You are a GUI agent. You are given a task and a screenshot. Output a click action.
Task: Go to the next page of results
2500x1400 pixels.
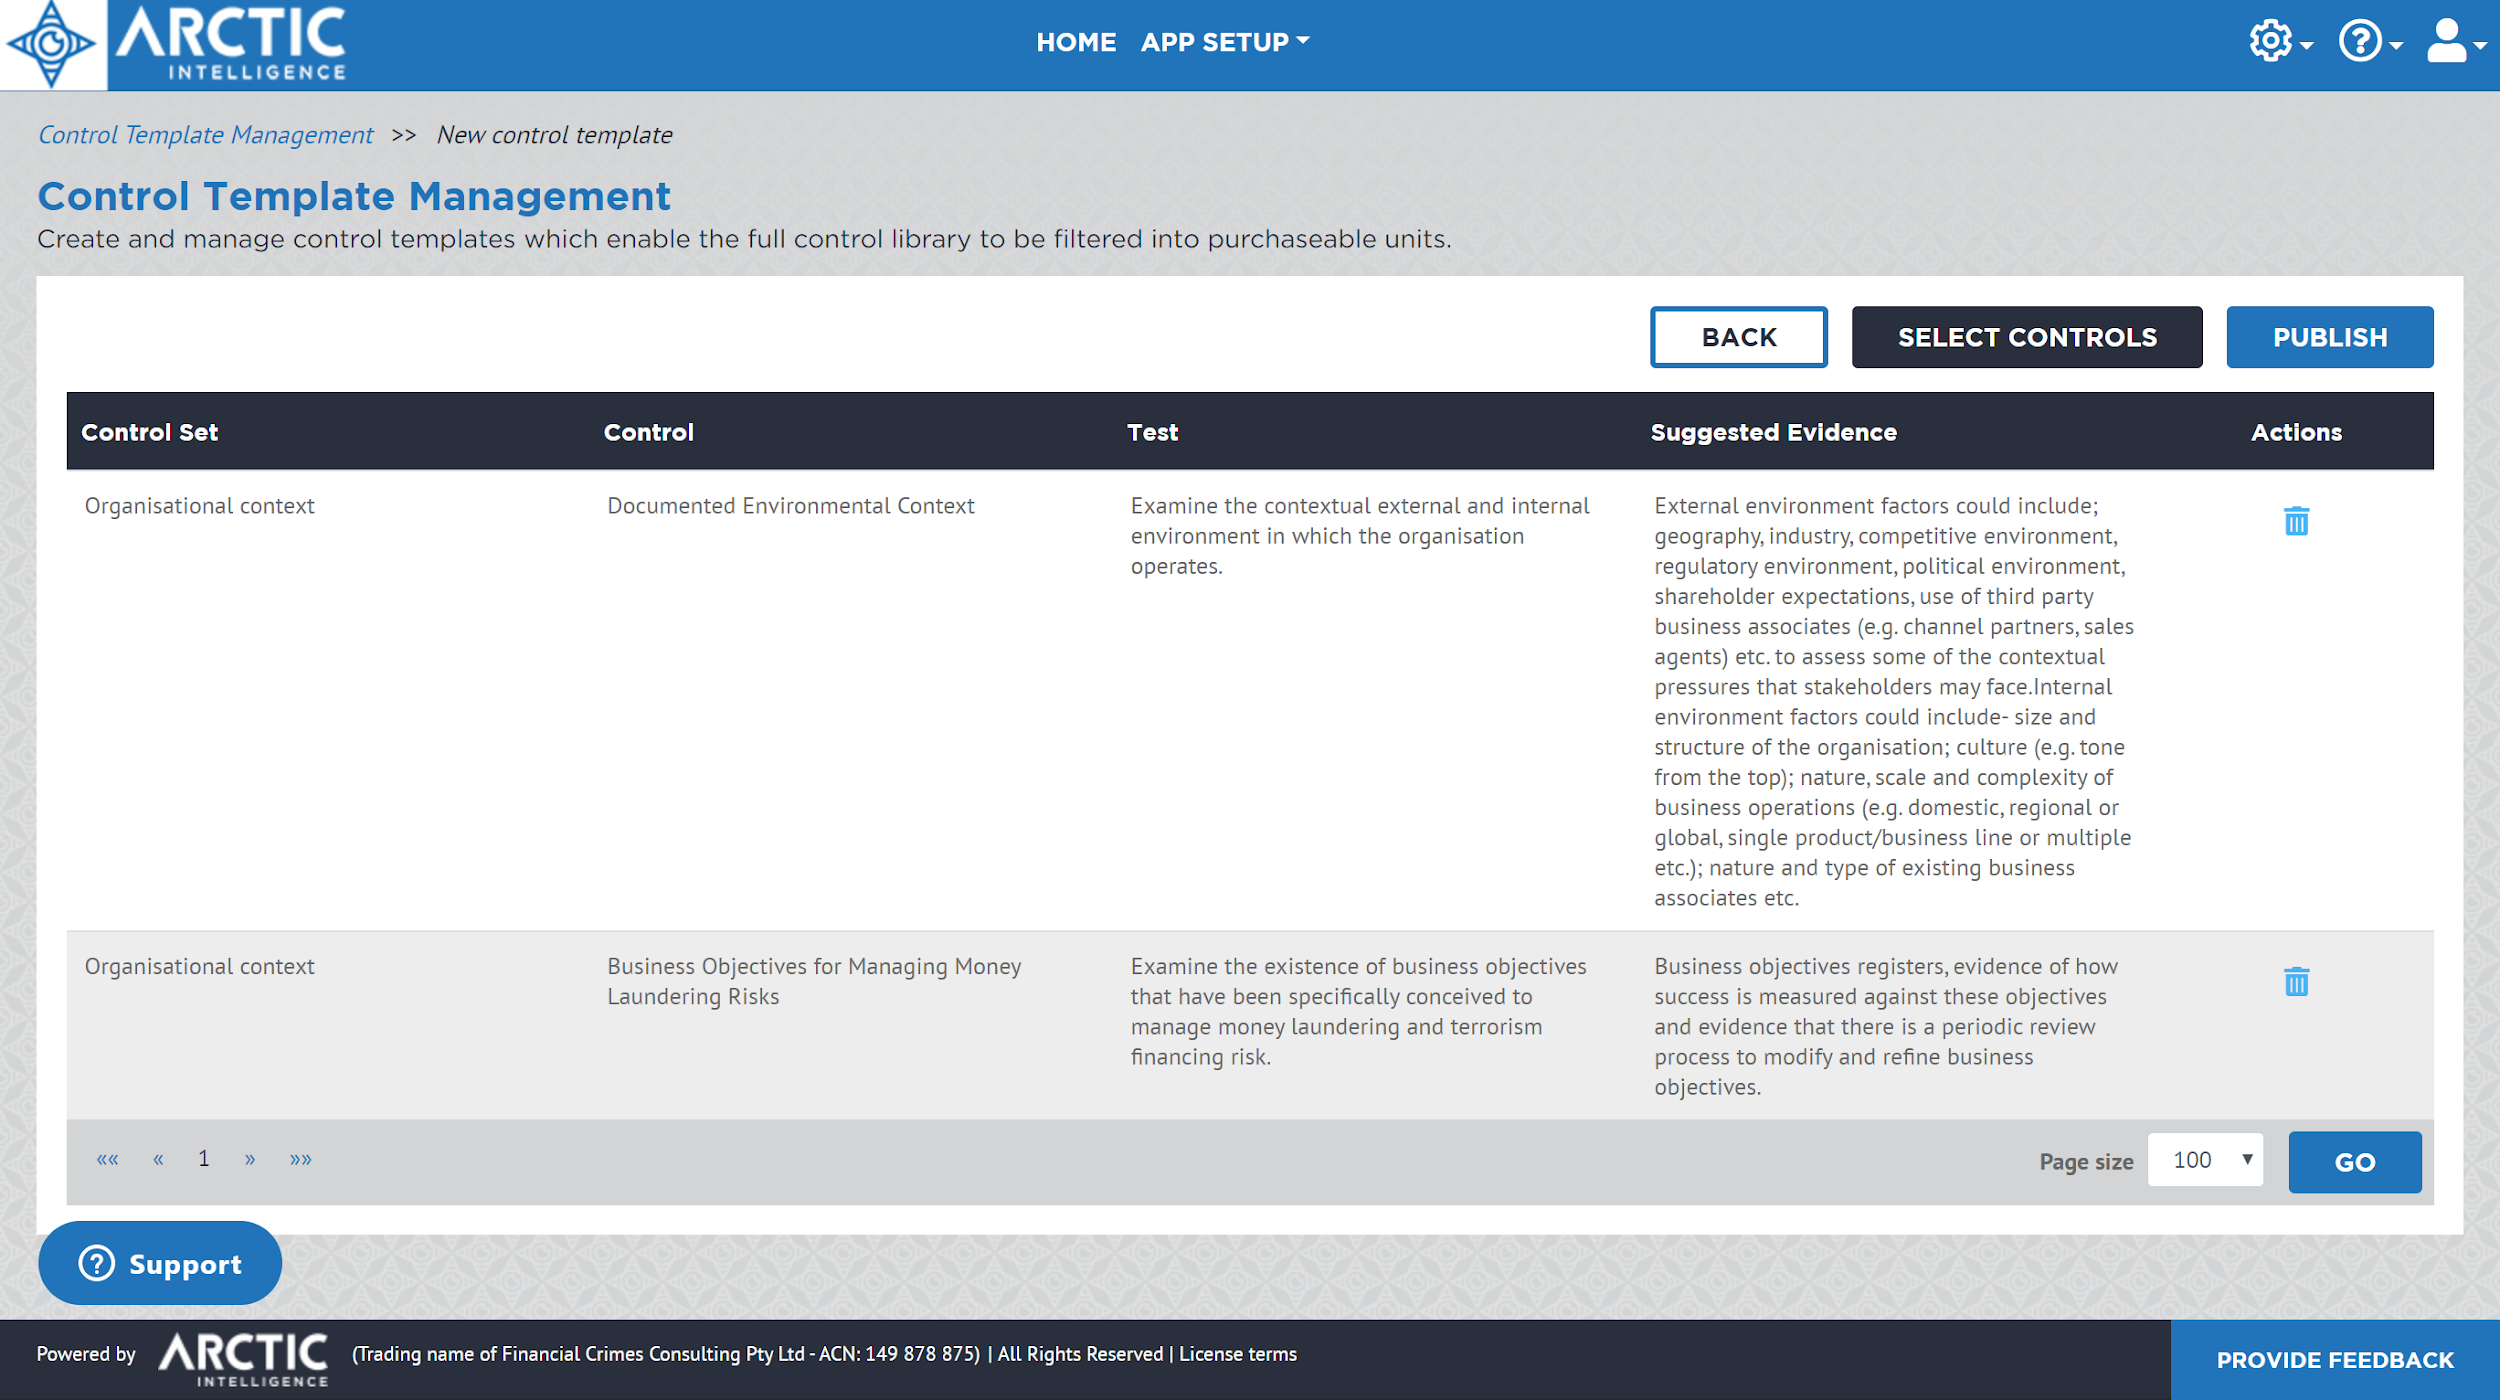tap(250, 1159)
